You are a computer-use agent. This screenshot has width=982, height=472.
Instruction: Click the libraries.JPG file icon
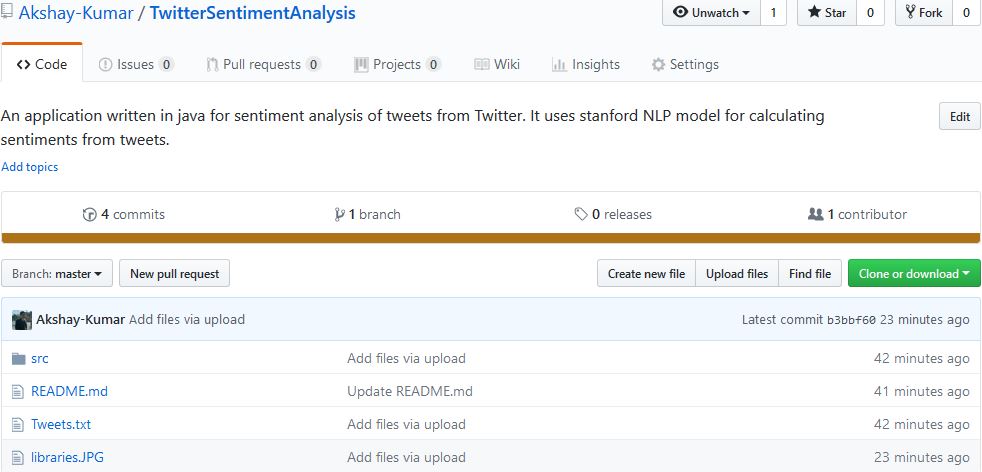pyautogui.click(x=18, y=458)
